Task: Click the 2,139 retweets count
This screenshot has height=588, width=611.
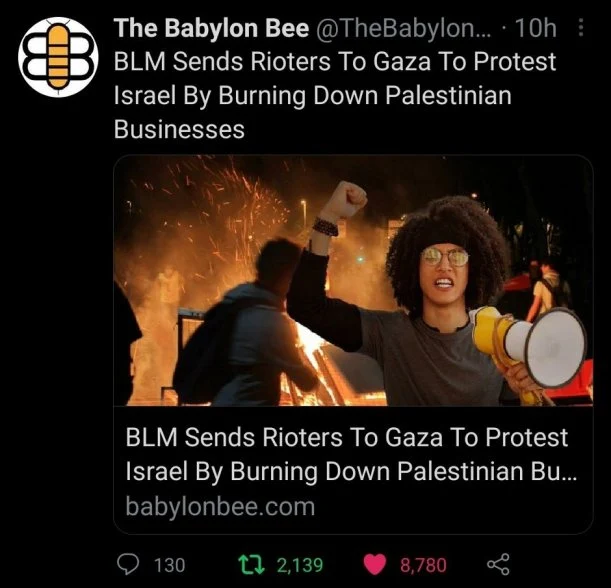Action: click(300, 565)
